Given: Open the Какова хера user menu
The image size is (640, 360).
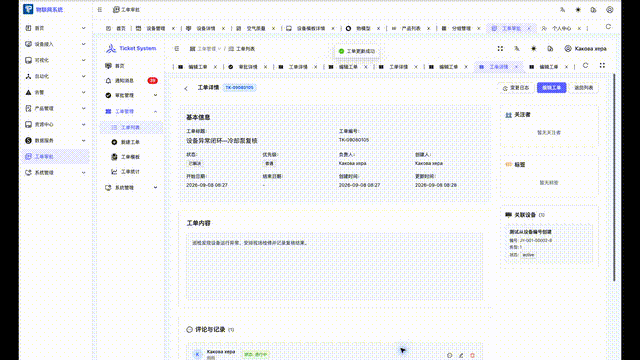Looking at the screenshot, I should (x=585, y=49).
